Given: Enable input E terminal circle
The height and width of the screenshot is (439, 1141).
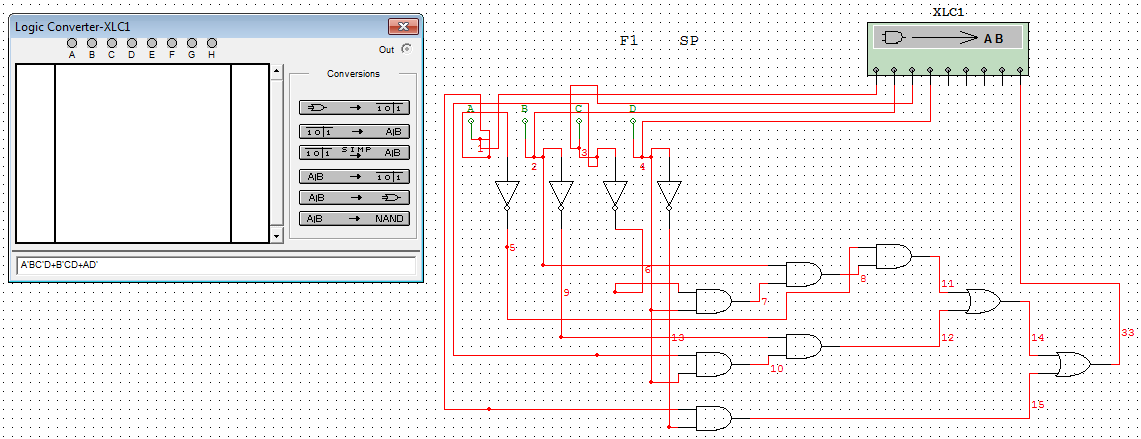Looking at the screenshot, I should coord(152,44).
